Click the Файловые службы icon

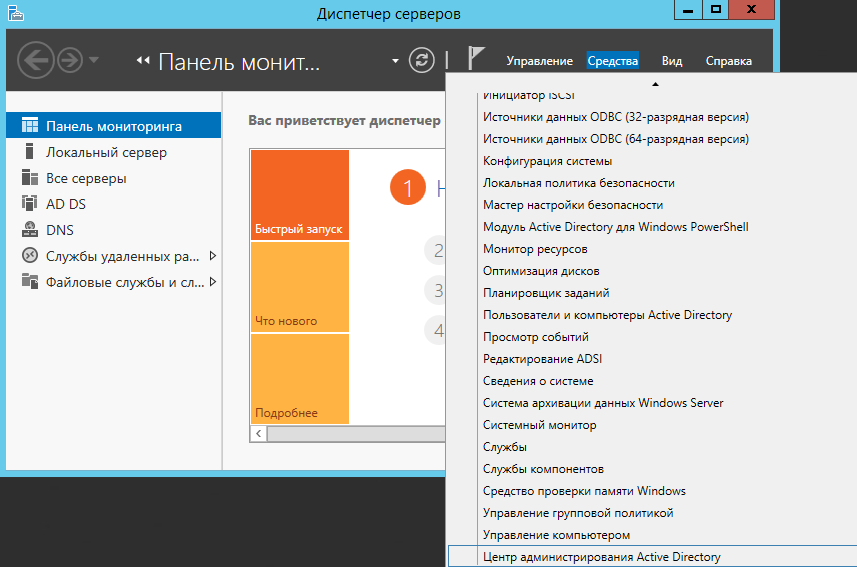[30, 281]
